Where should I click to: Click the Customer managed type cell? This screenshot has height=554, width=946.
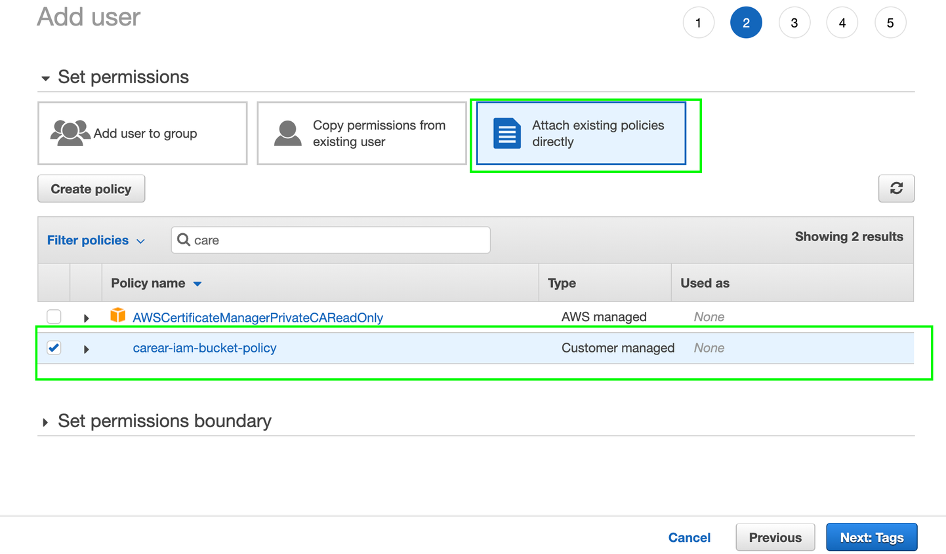click(x=618, y=348)
